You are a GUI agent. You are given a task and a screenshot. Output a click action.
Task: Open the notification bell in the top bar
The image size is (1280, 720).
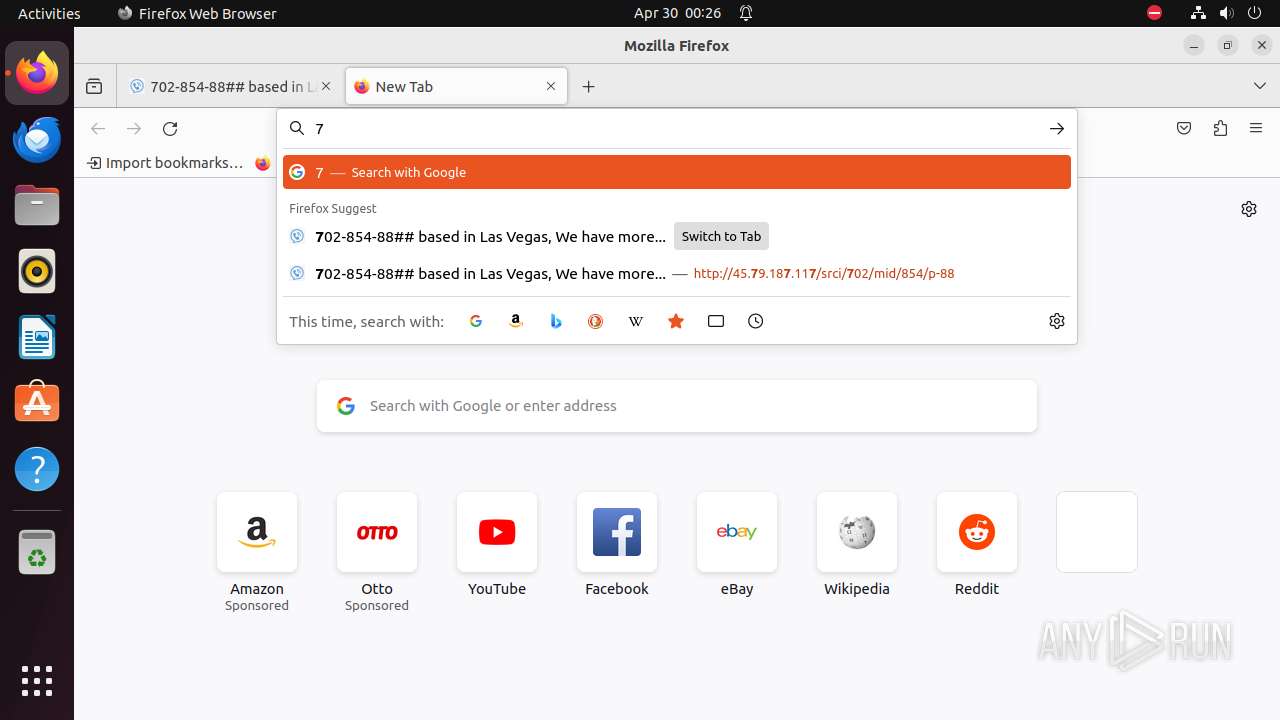(746, 13)
